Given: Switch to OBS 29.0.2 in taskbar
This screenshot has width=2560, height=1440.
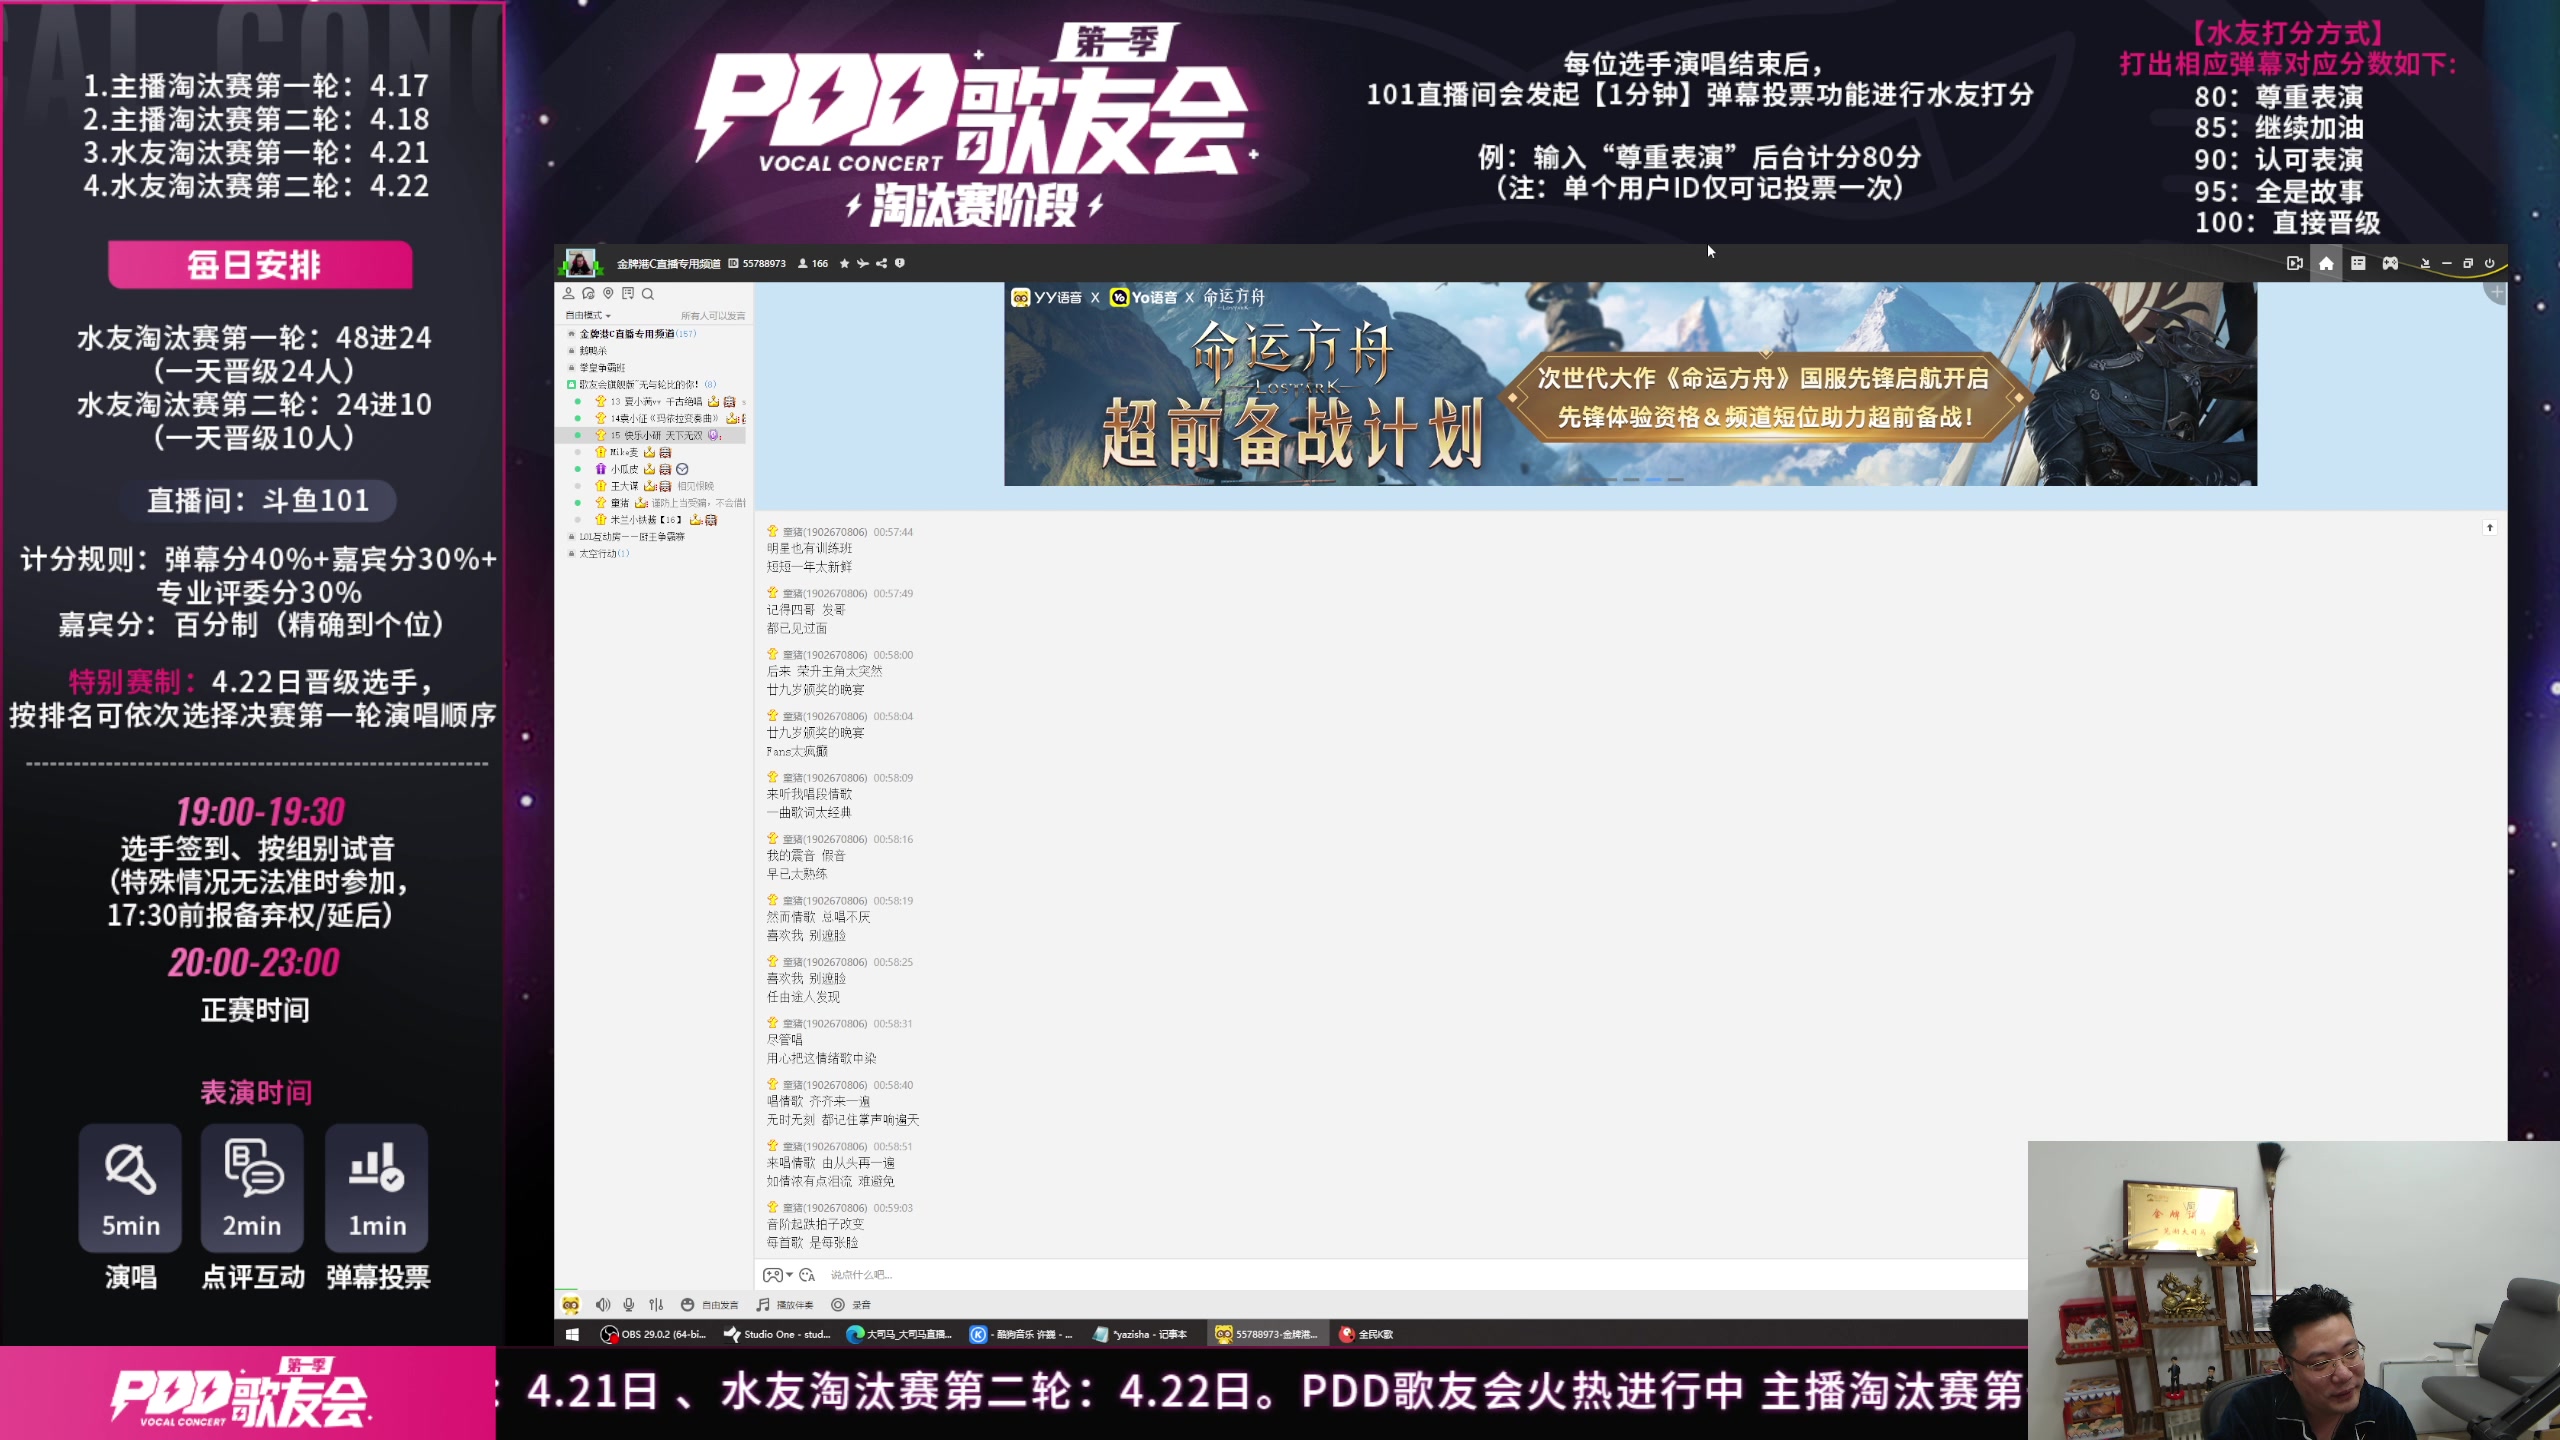Looking at the screenshot, I should [653, 1335].
